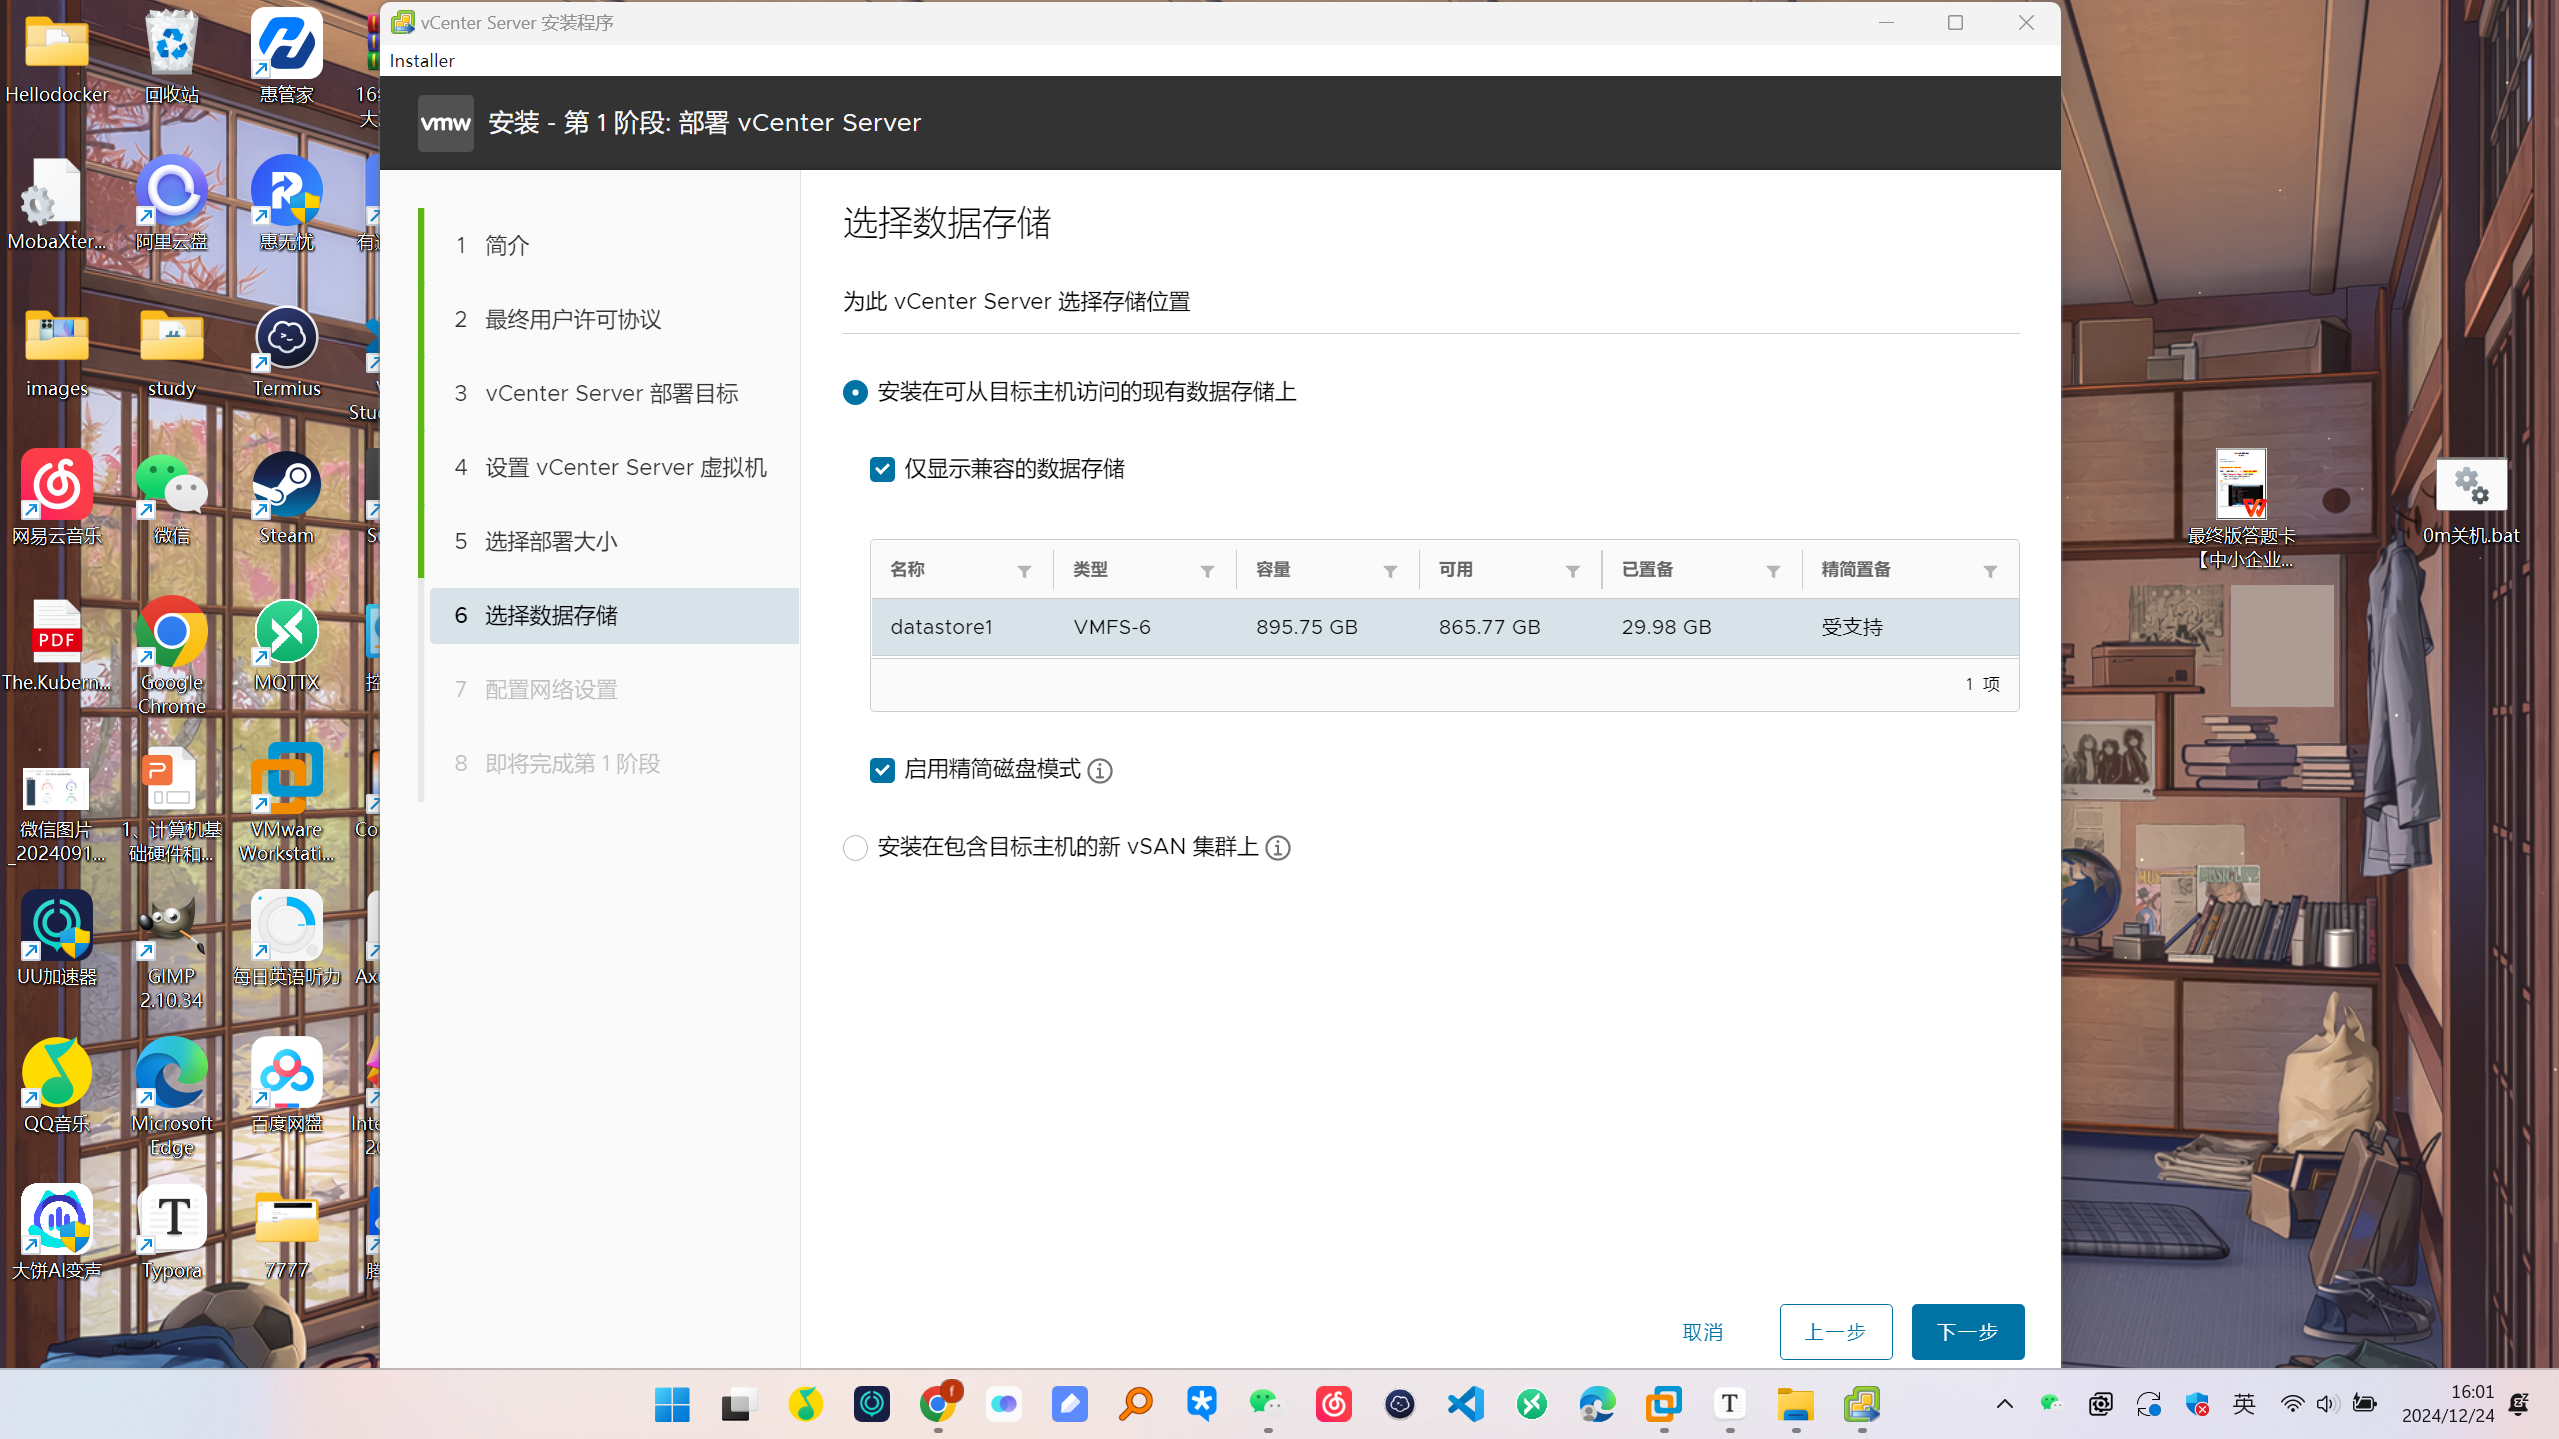Screen dimensions: 2559x1439
Task: Select step 6 选择数据存储
Action: 614,615
